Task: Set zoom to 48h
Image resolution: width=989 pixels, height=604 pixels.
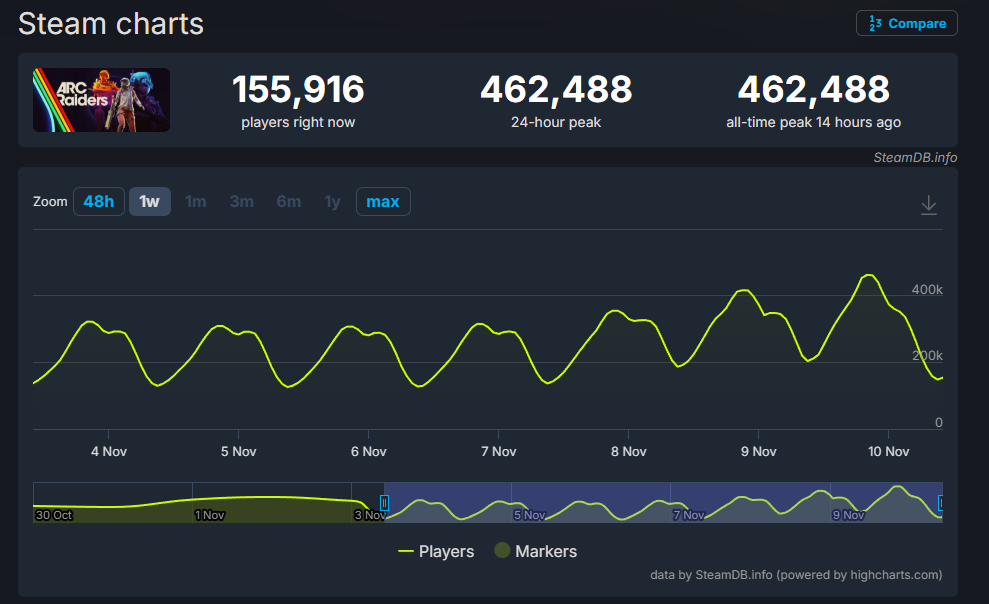Action: 98,202
